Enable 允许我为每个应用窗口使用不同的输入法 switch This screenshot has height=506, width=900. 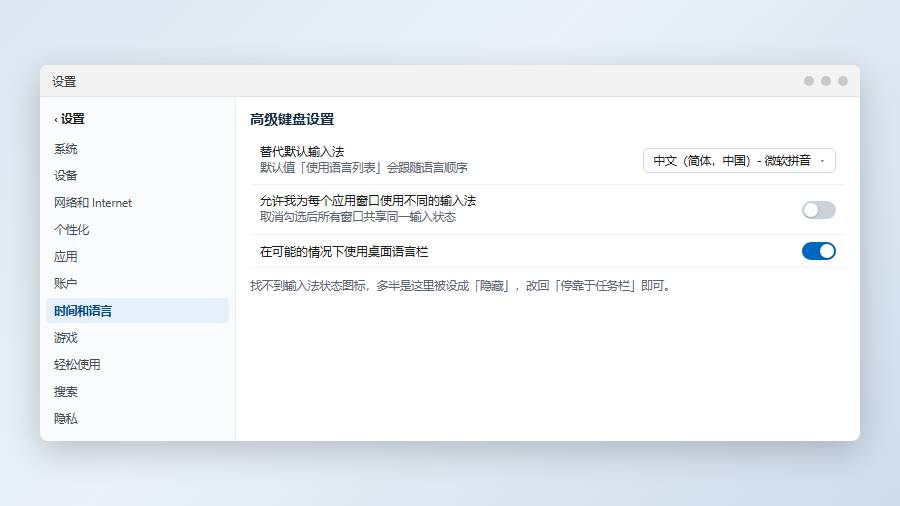[x=818, y=210]
